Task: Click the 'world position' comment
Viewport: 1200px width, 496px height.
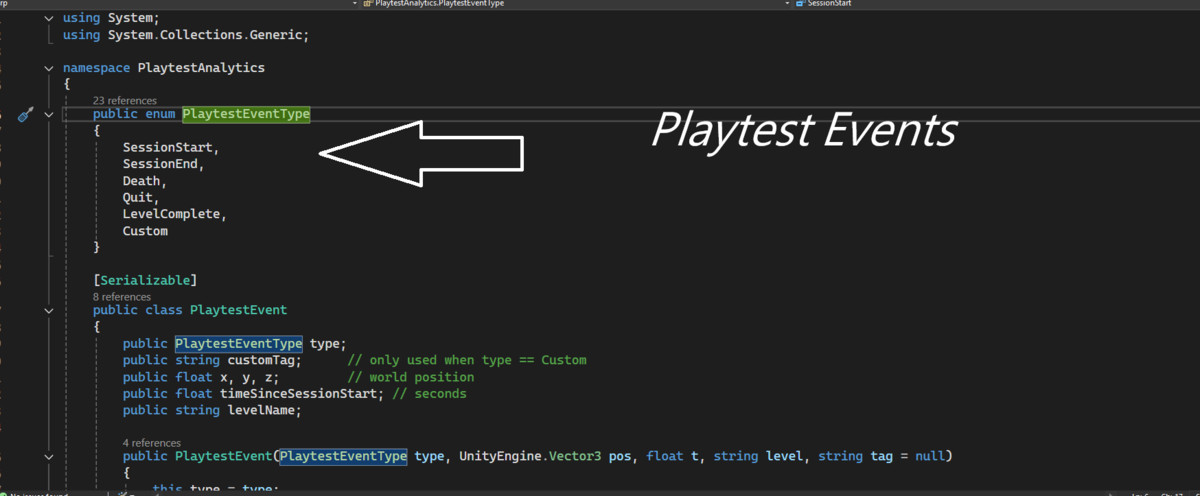Action: click(410, 377)
